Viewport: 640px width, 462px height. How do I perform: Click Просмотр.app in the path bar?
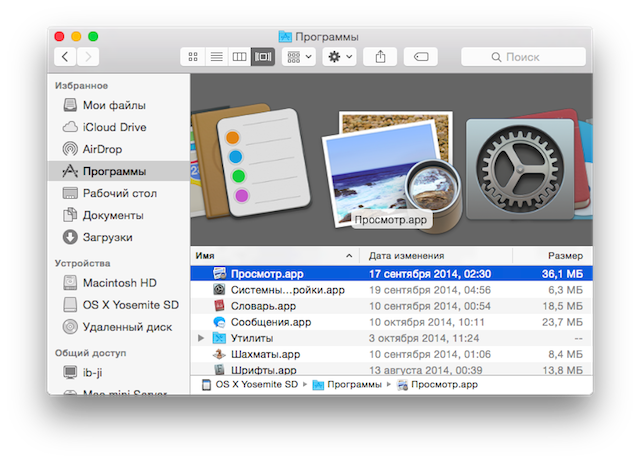(438, 384)
